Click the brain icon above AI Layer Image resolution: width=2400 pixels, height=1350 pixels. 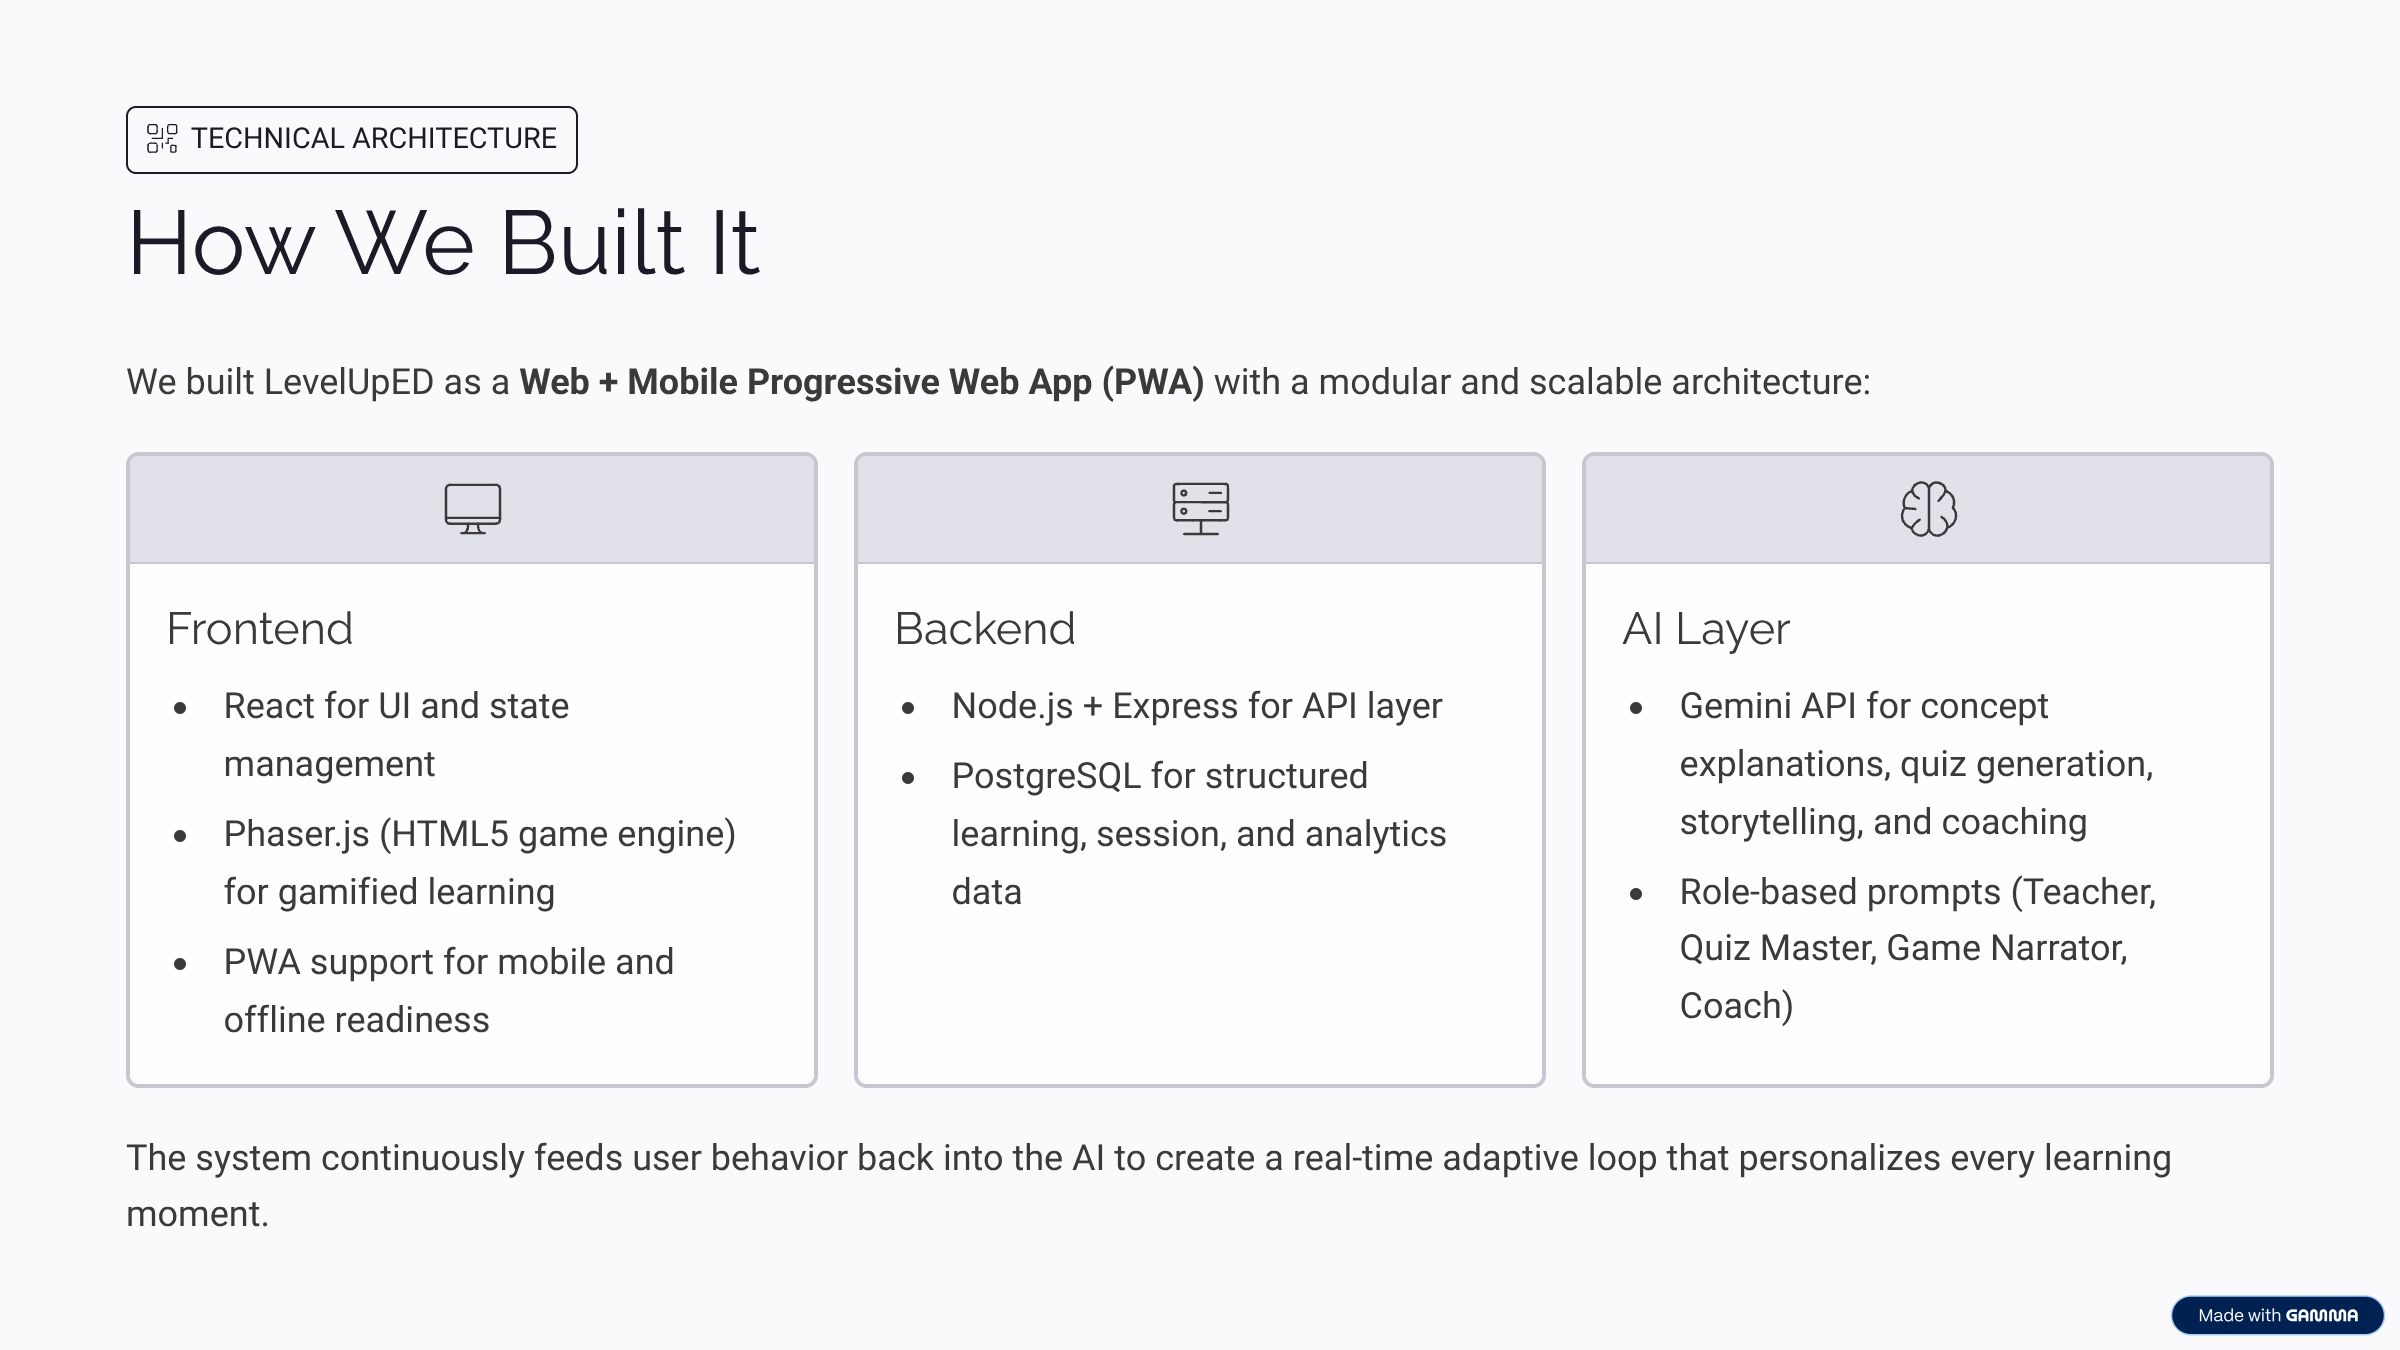[x=1928, y=509]
